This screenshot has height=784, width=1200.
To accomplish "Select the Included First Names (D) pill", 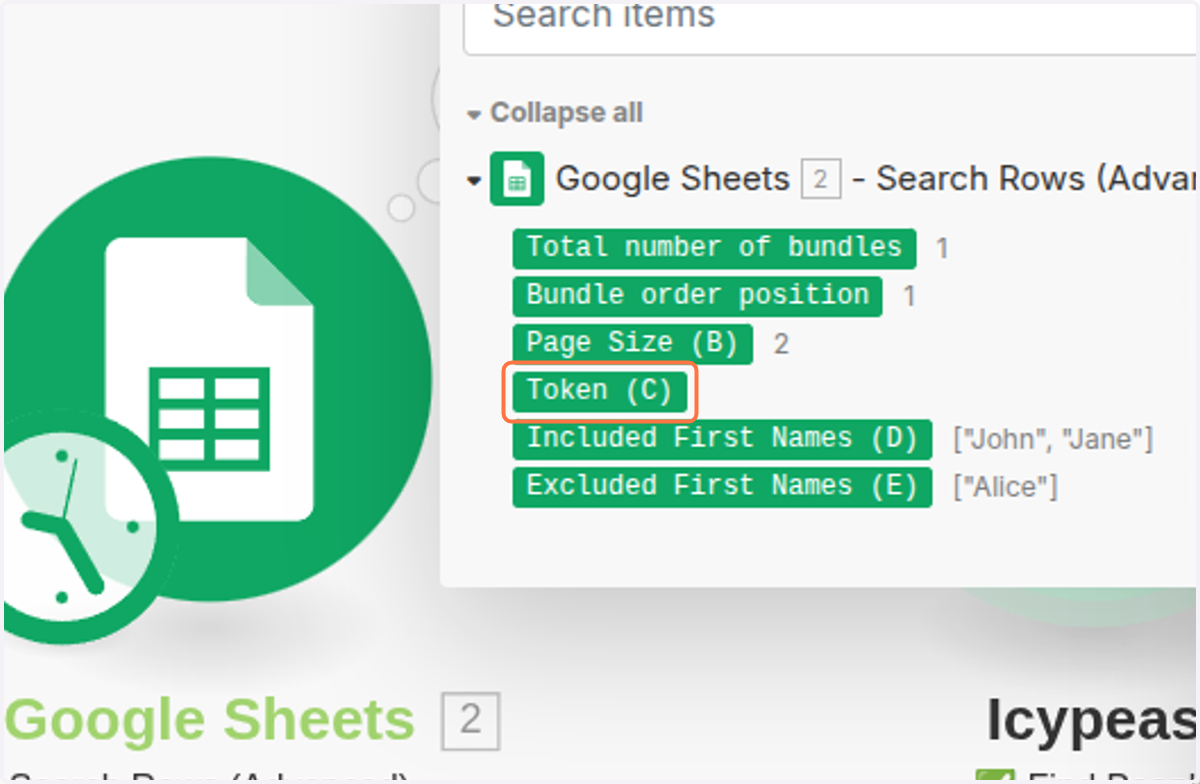I will [722, 438].
